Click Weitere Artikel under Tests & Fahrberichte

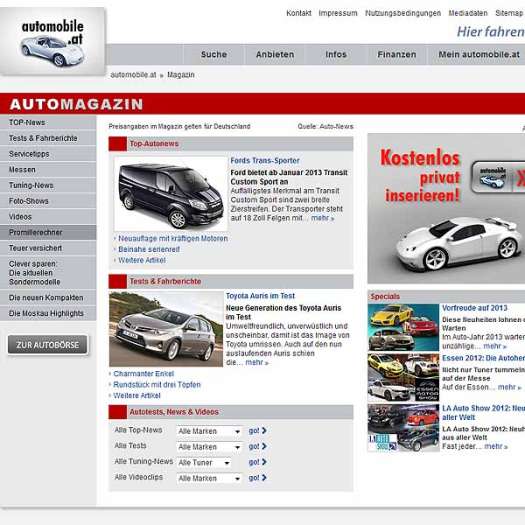pos(137,396)
